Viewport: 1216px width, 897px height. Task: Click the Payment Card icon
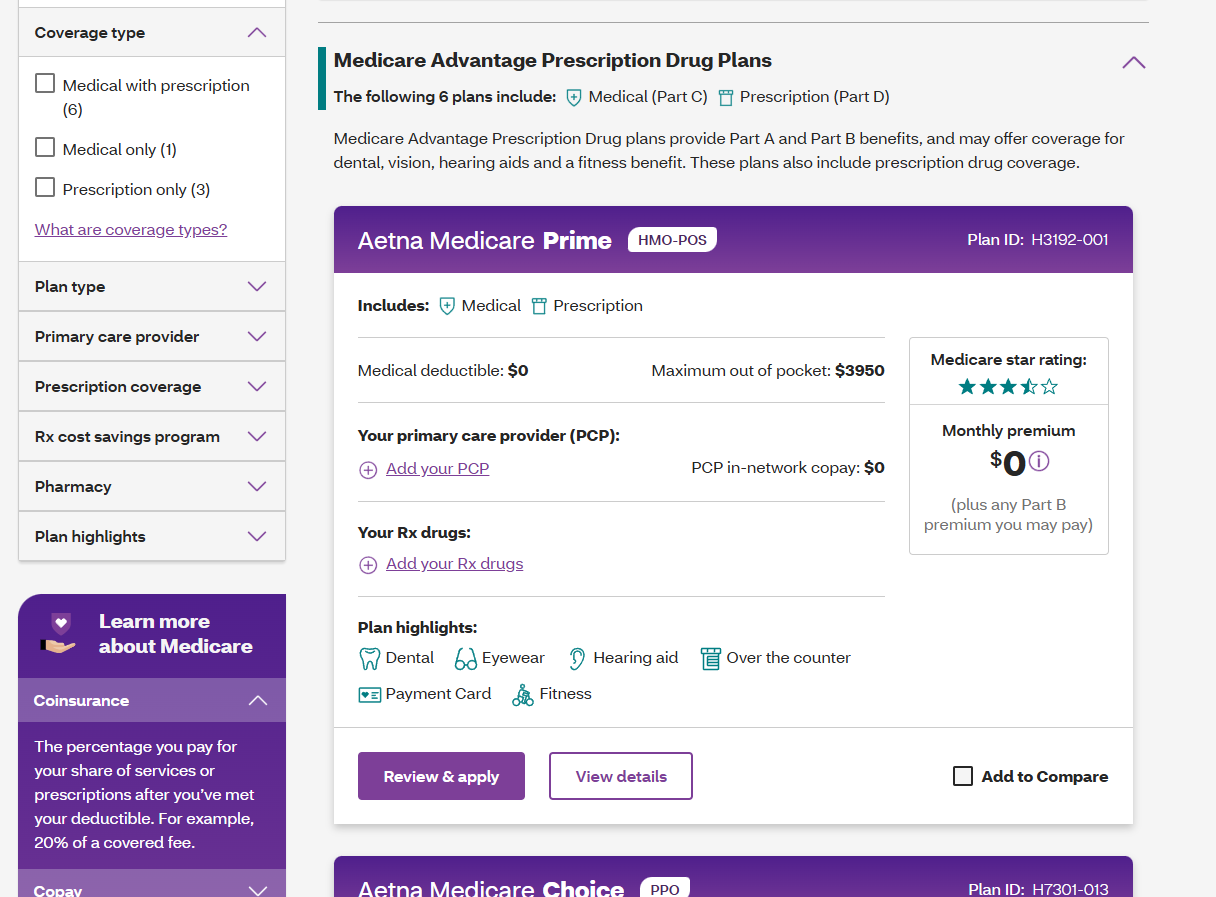[x=370, y=694]
